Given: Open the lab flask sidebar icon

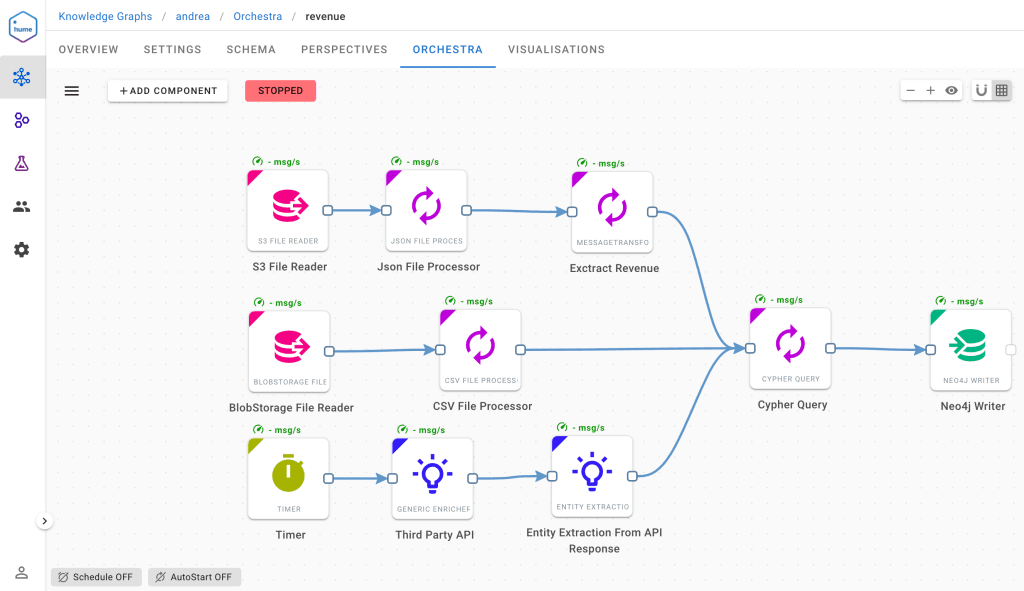Looking at the screenshot, I should click(22, 163).
